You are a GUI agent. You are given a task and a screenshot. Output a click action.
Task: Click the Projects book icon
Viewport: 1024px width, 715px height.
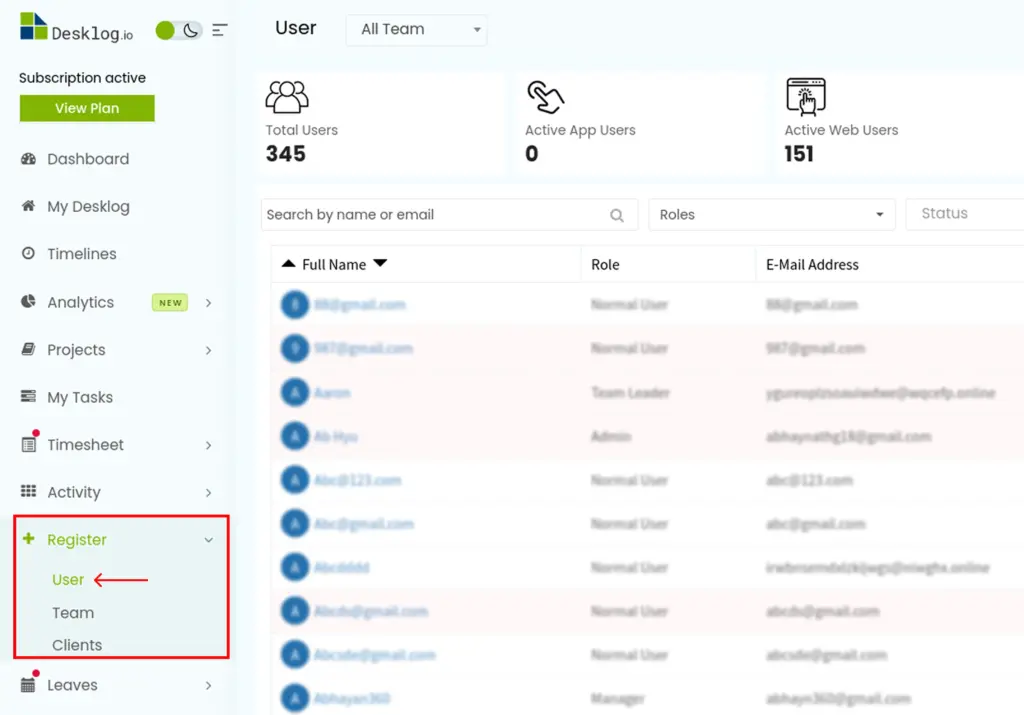pyautogui.click(x=28, y=350)
